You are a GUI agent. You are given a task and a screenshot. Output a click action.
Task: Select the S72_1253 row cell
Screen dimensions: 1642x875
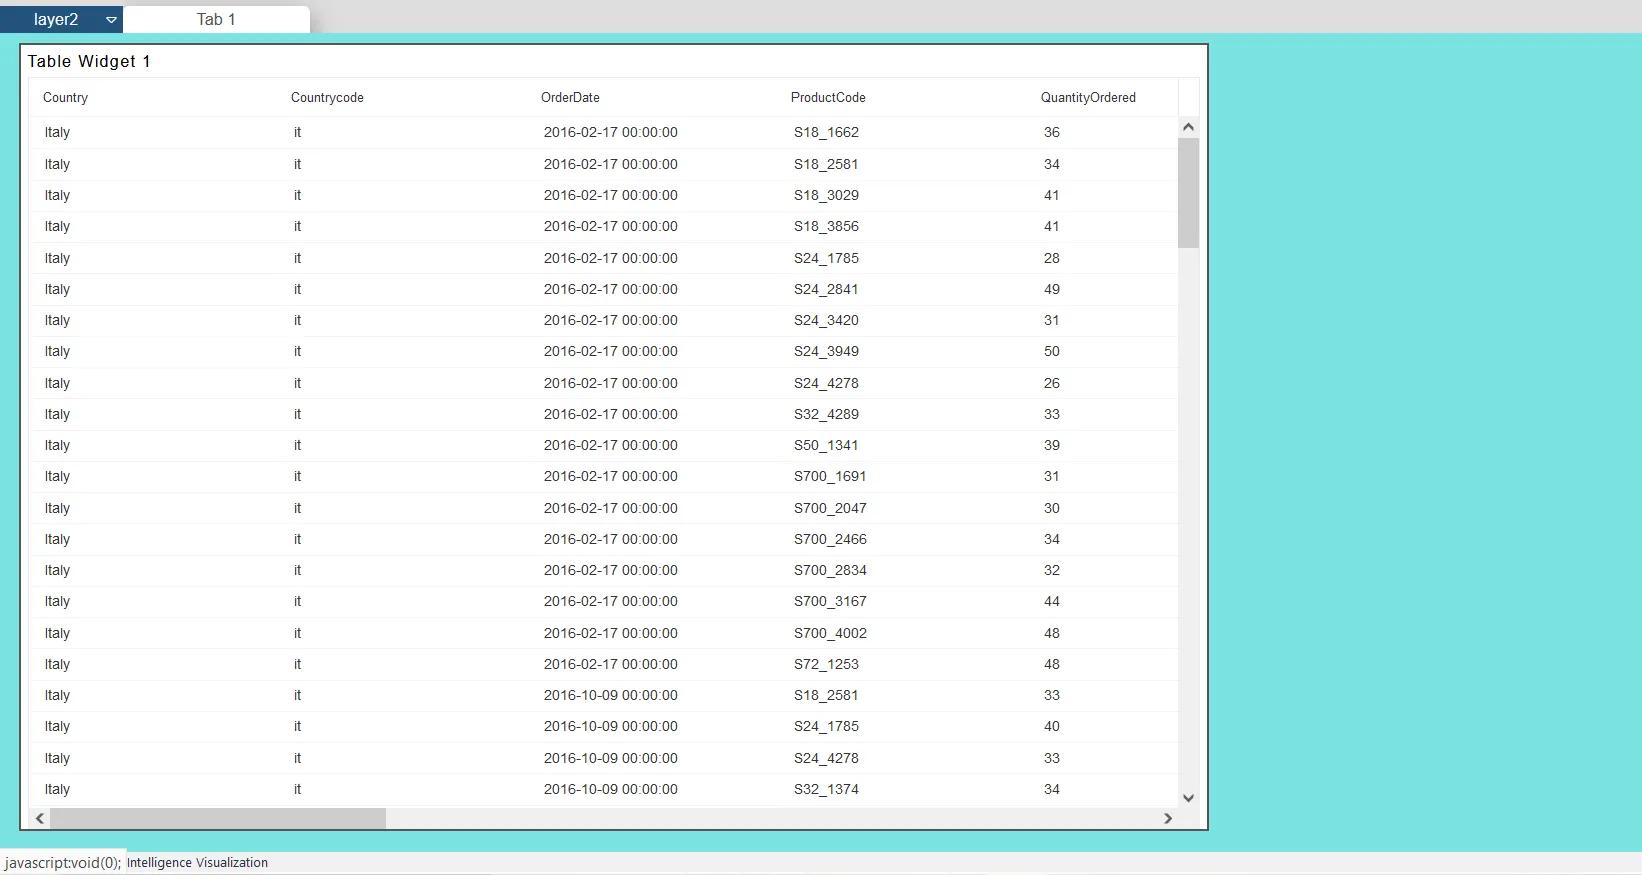826,664
